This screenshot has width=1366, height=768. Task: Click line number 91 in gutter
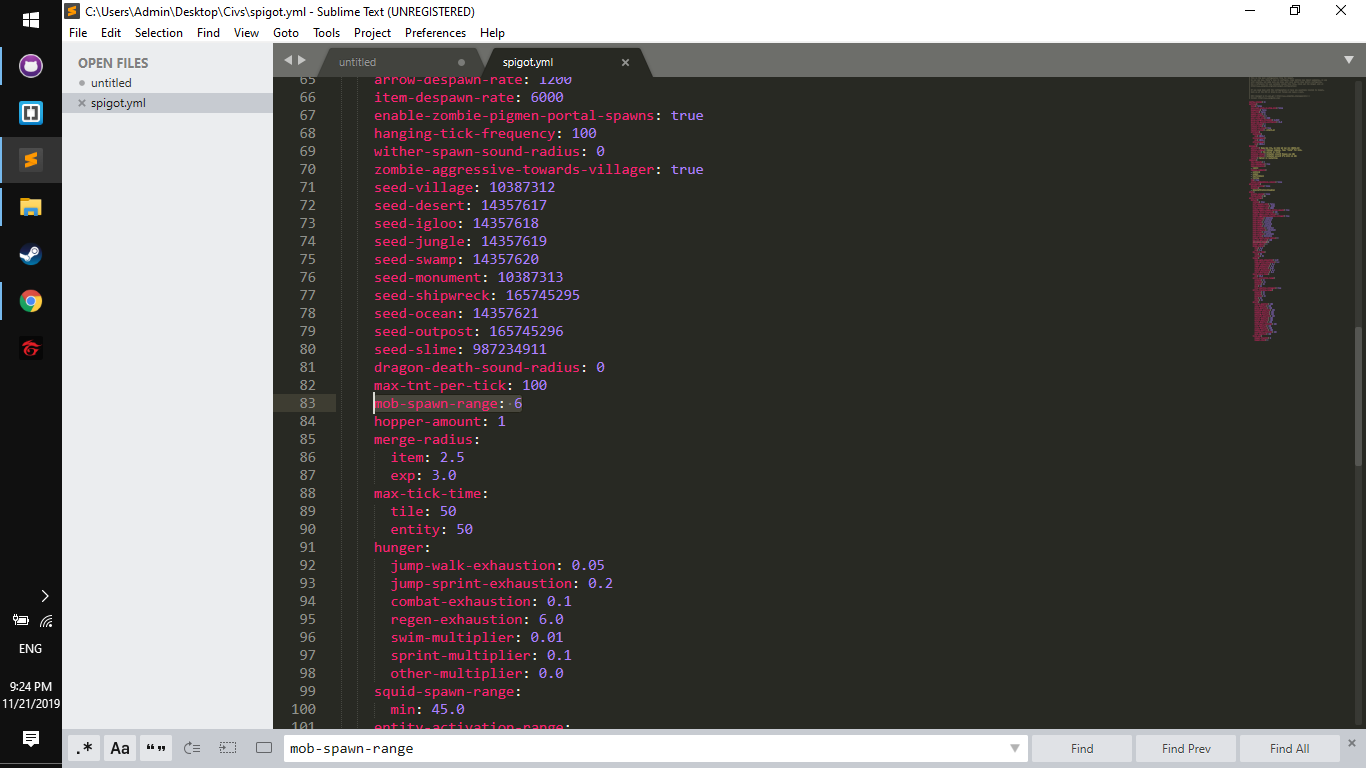(x=307, y=547)
